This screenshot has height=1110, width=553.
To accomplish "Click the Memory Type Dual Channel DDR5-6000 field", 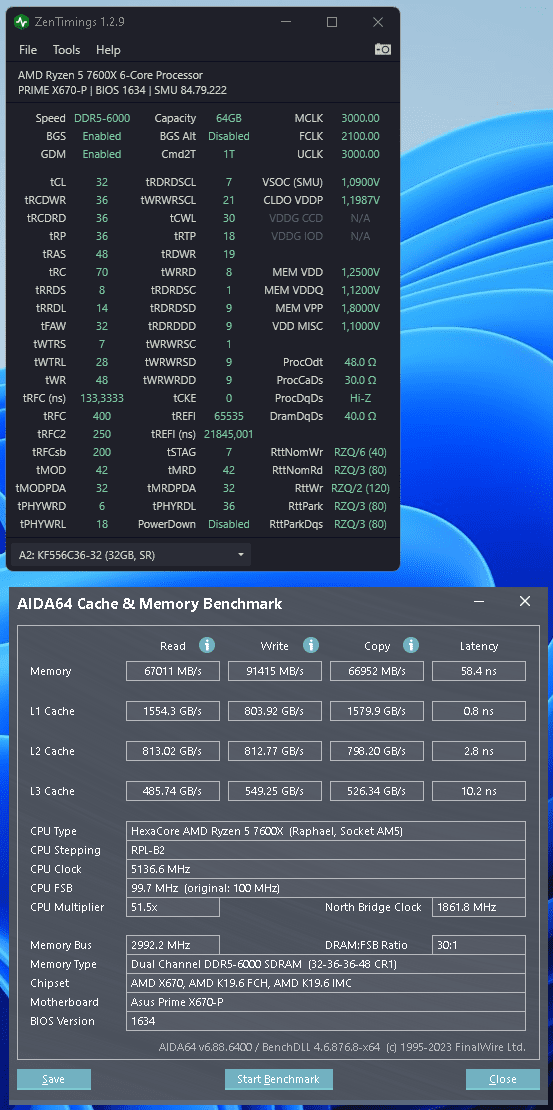I will [326, 964].
